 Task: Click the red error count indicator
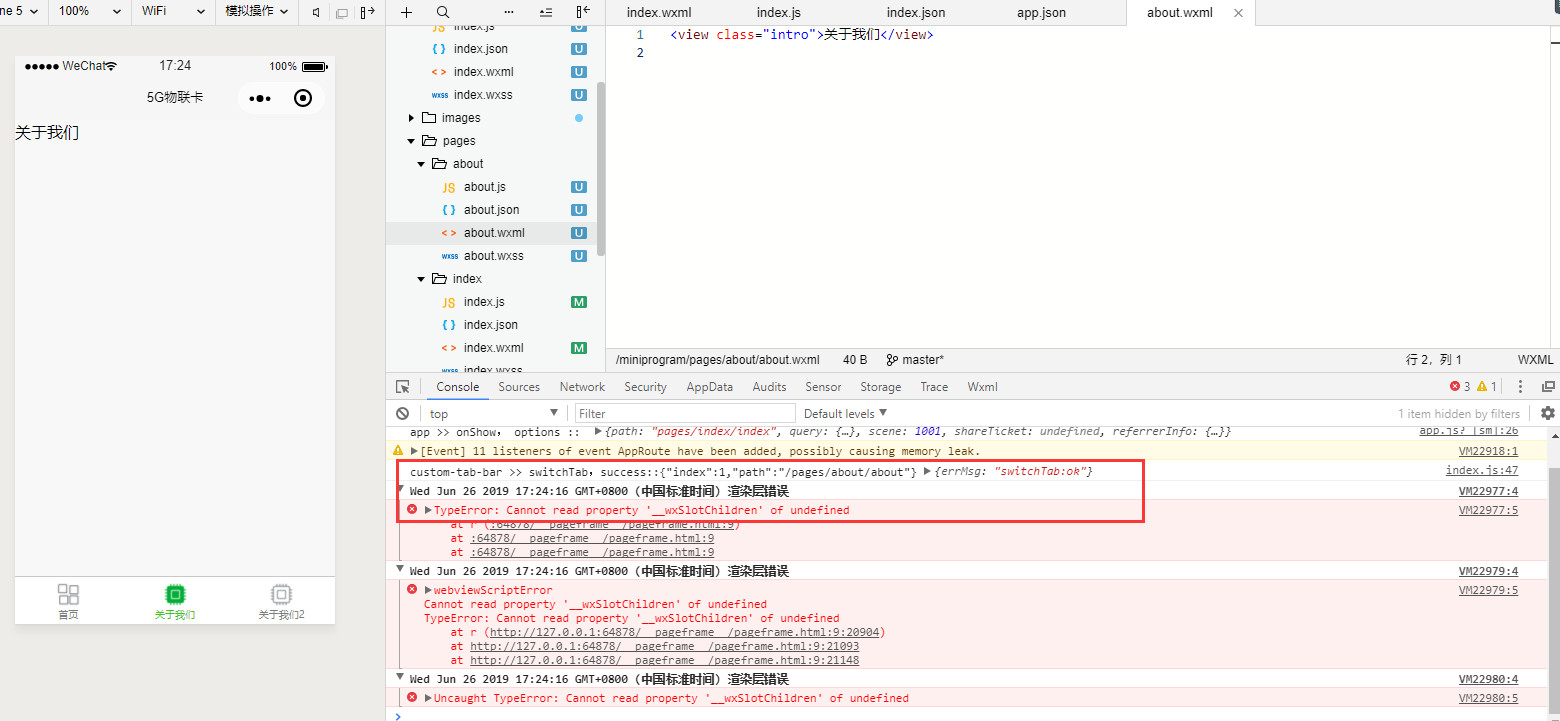tap(1460, 387)
